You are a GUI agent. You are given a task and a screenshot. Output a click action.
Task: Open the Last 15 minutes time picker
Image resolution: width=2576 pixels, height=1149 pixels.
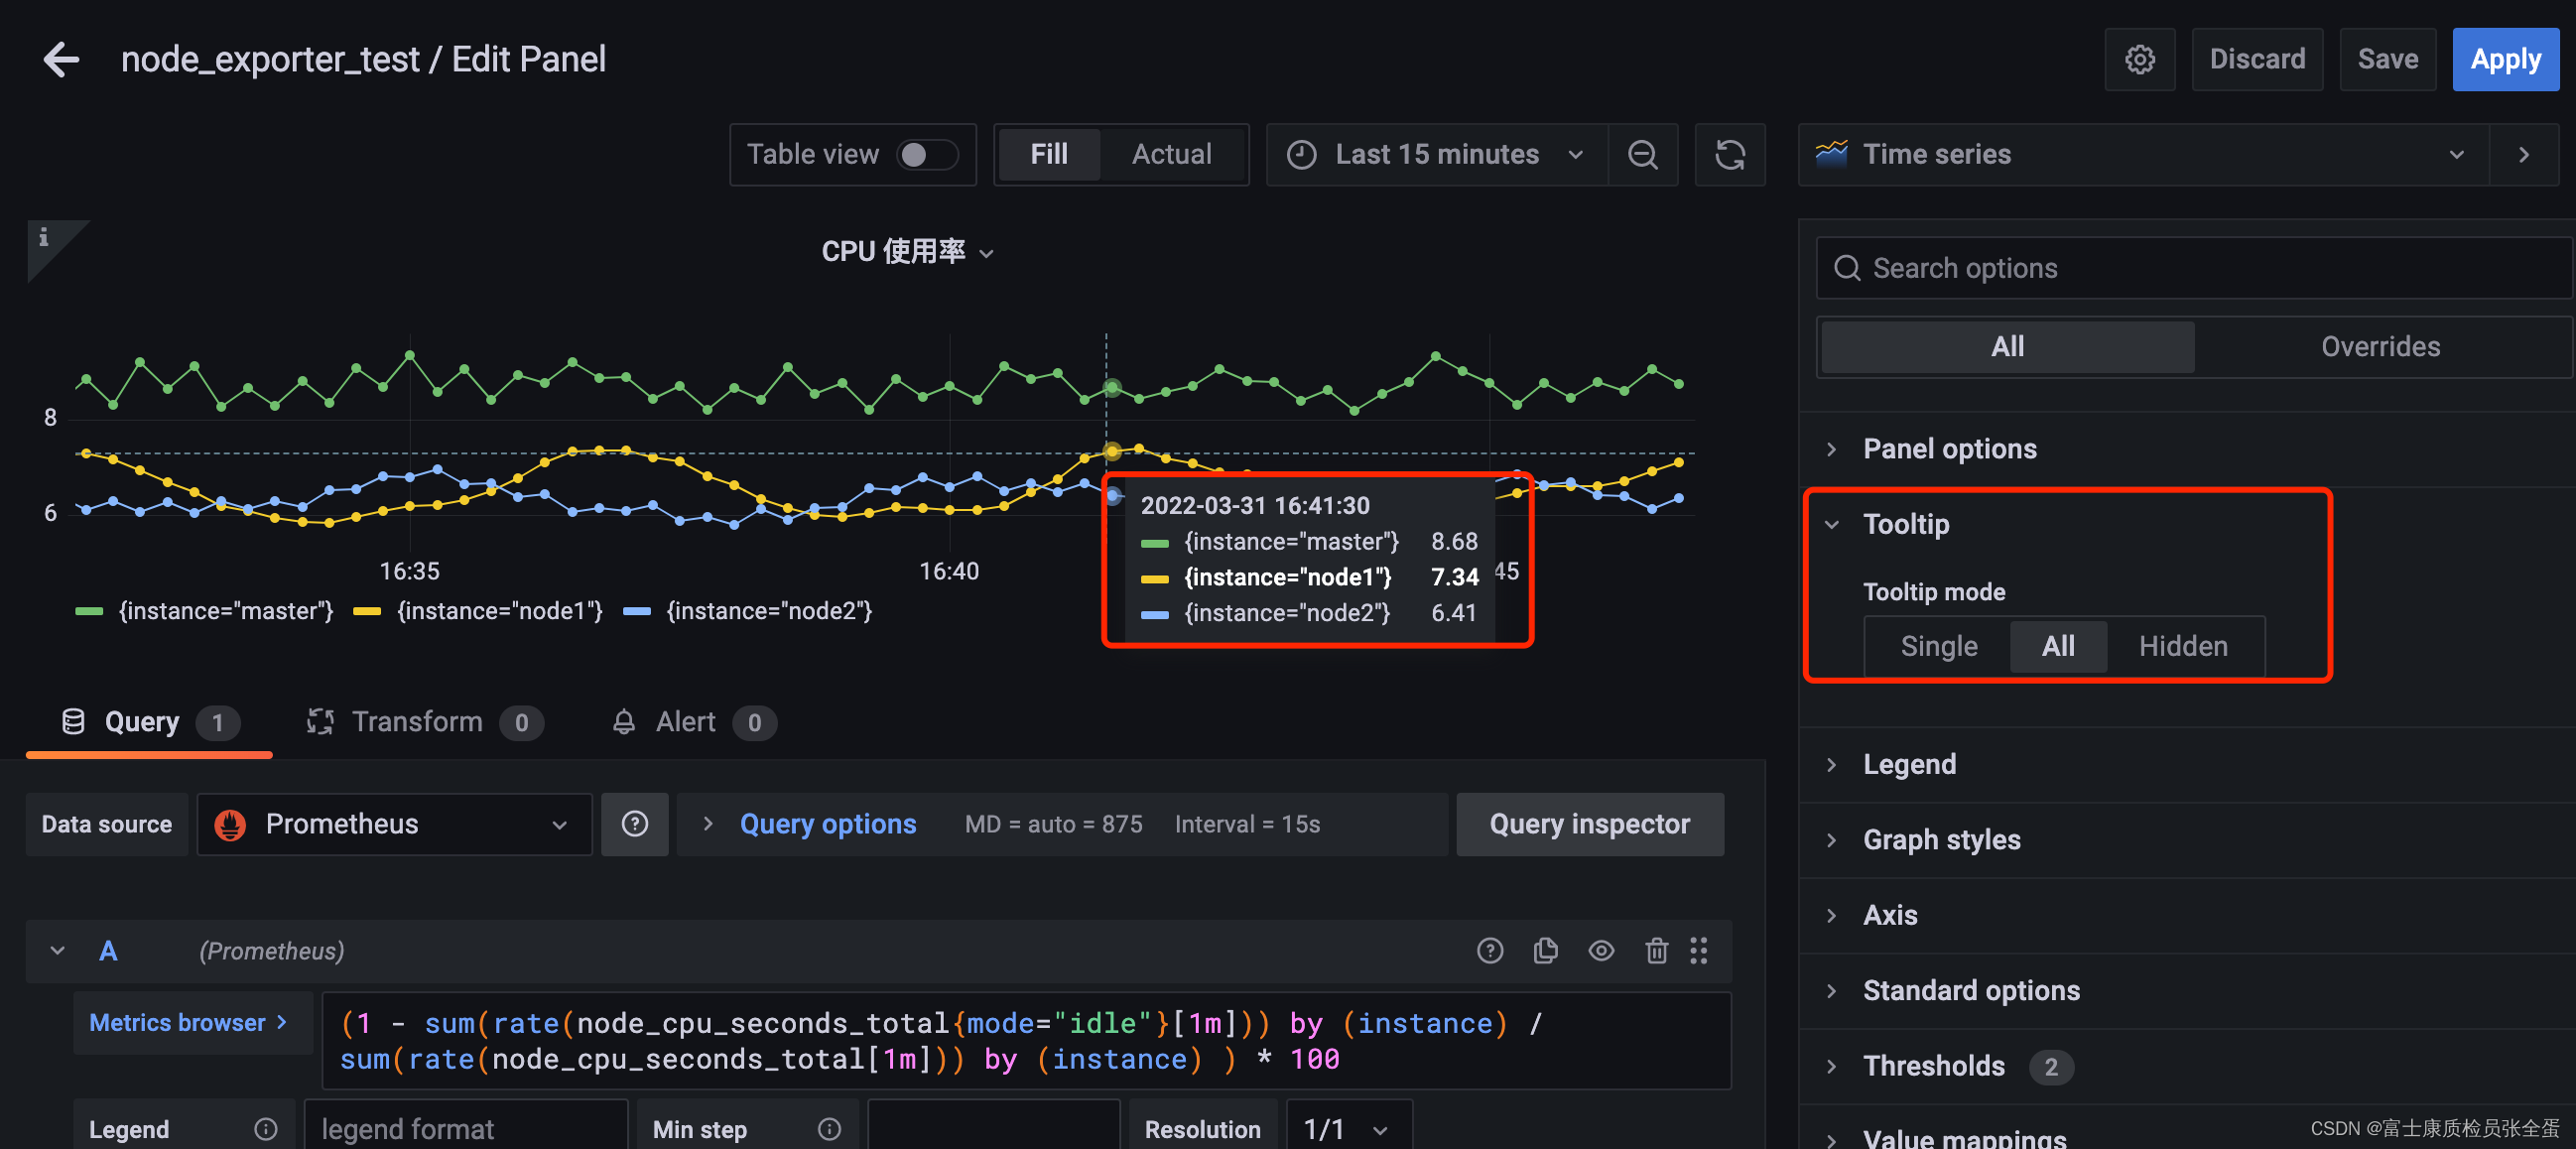pos(1436,155)
